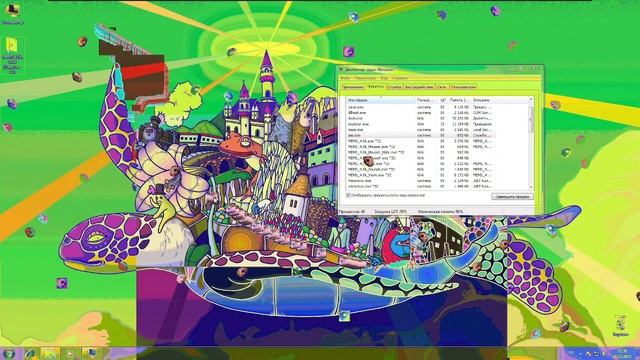
Task: Switch to the Приложения tab
Action: 353,87
